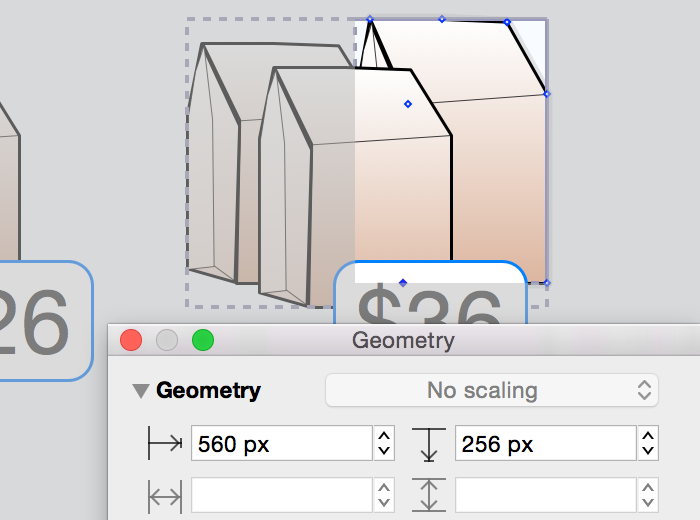Close the Geometry panel with red button
Viewport: 700px width, 520px height.
point(131,340)
